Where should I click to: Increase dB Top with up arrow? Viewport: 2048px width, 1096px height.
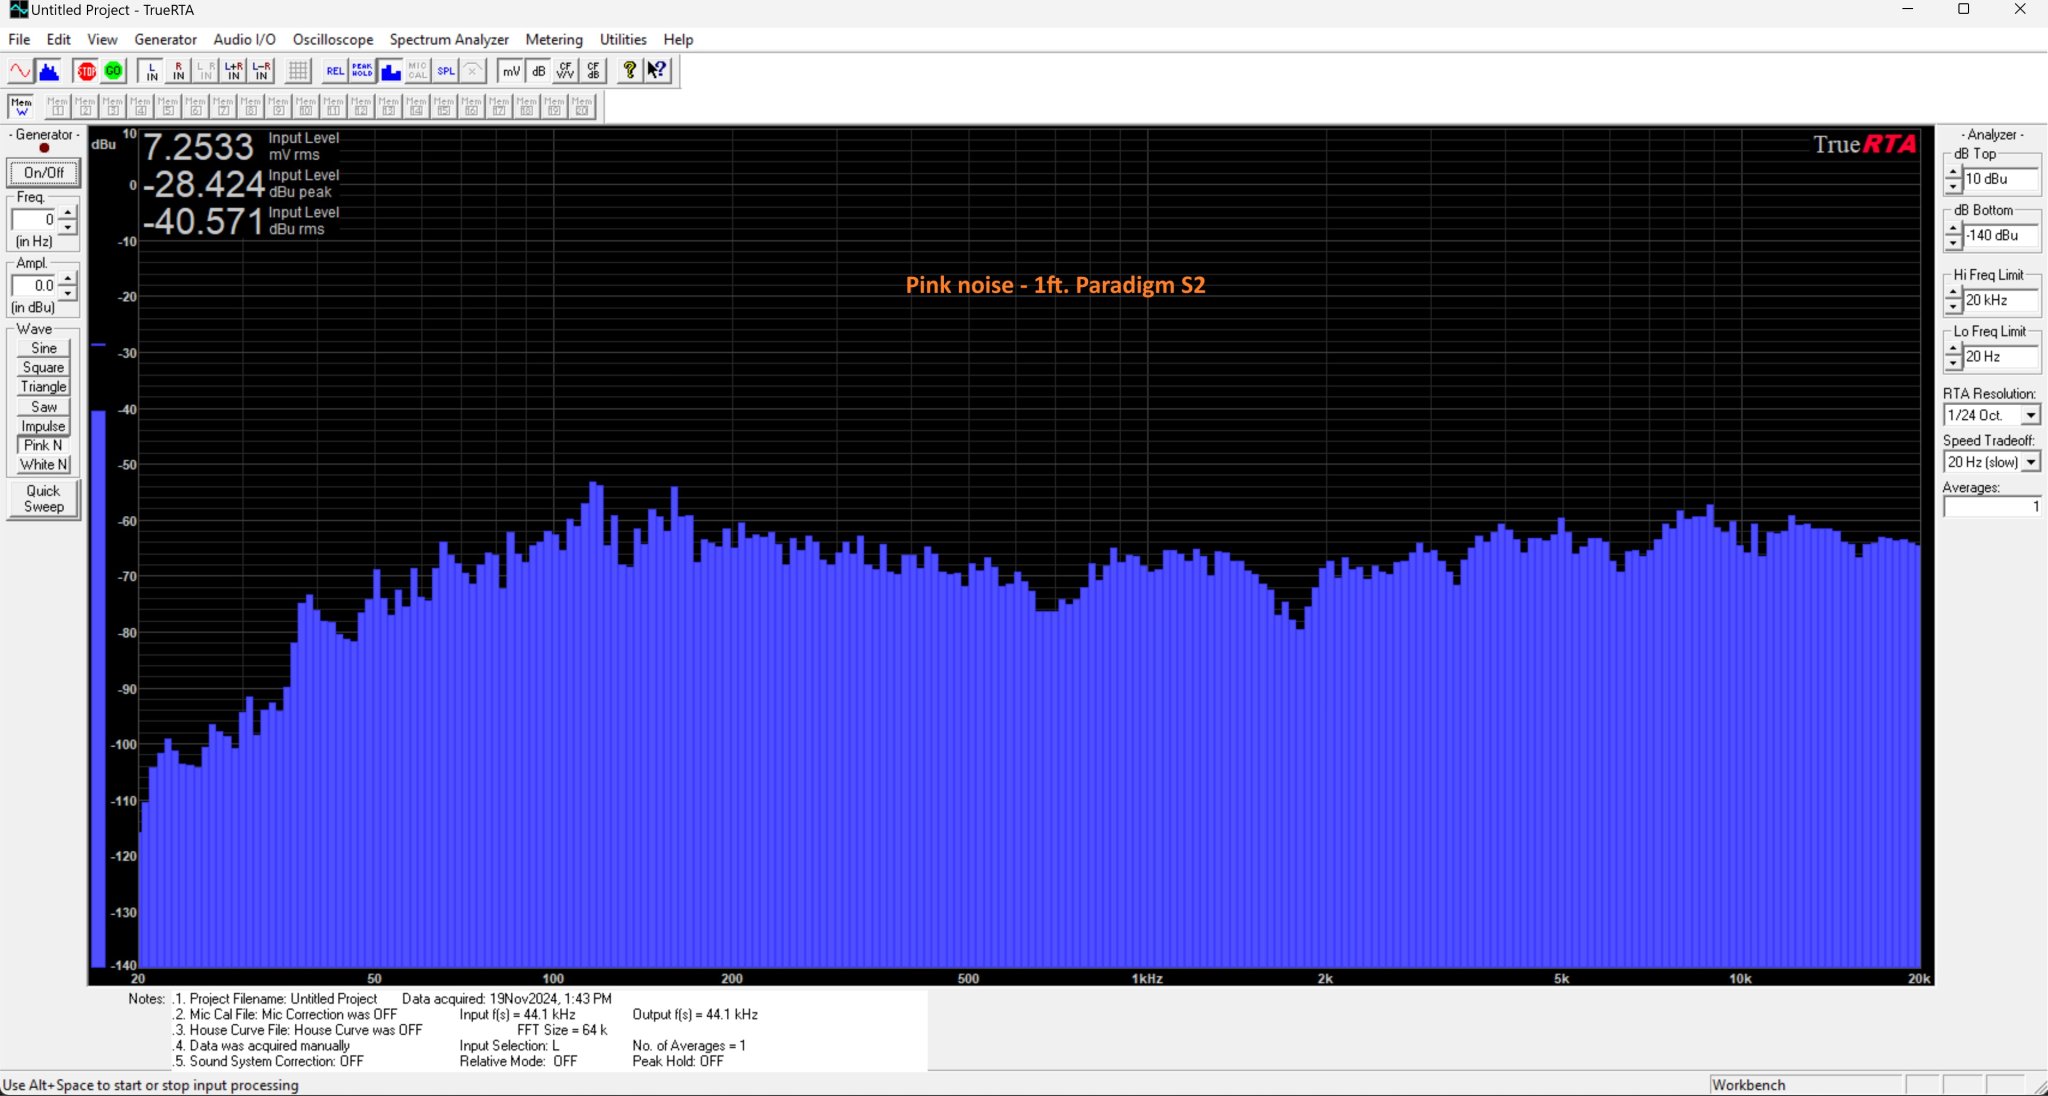pyautogui.click(x=1953, y=173)
